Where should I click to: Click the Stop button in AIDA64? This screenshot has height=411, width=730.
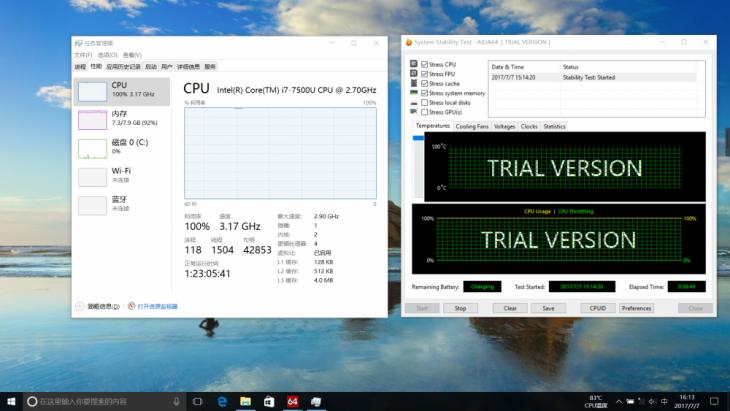coord(460,308)
